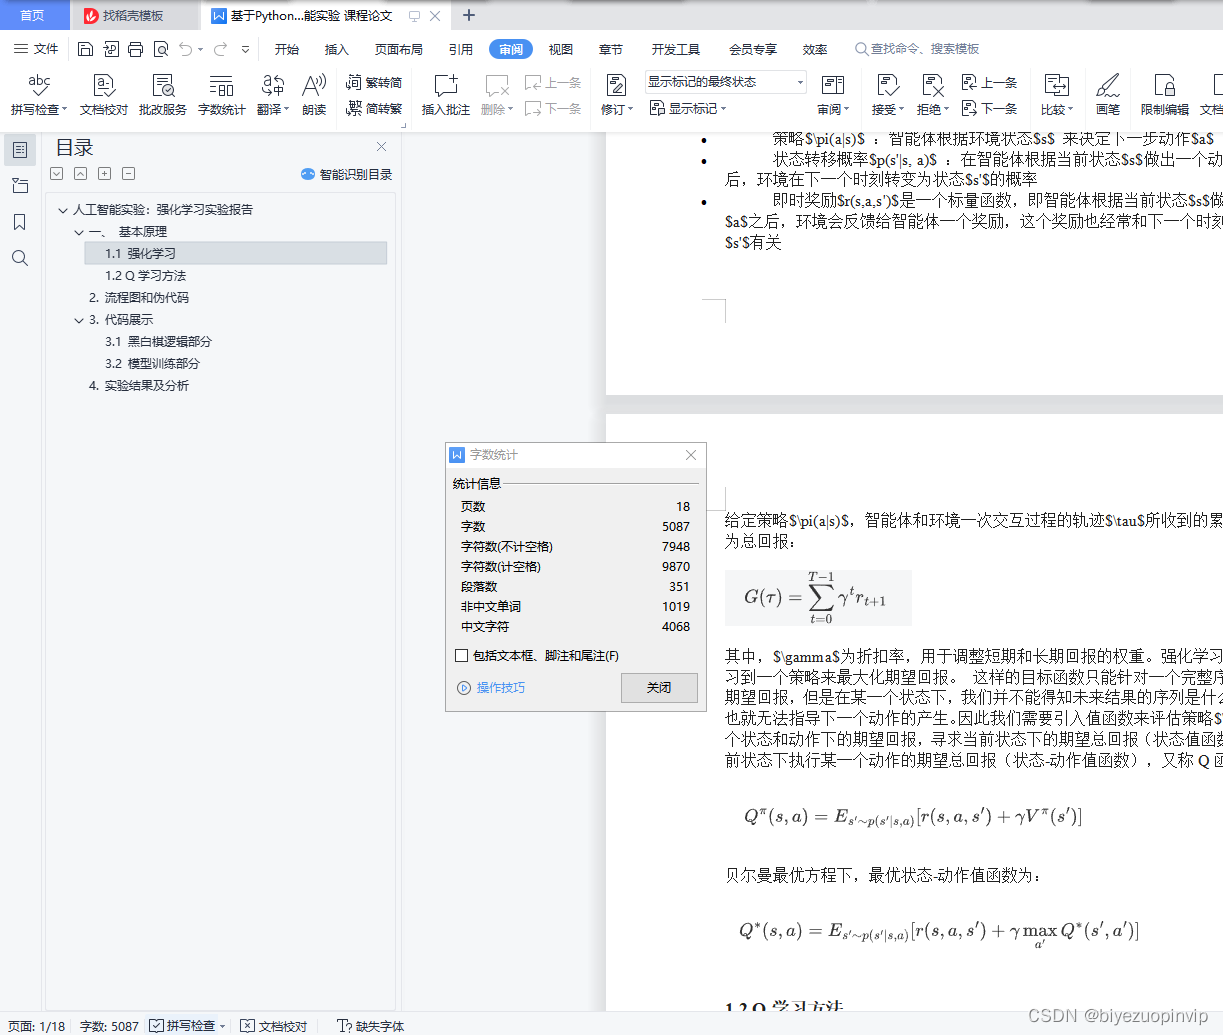The image size is (1223, 1035).
Task: Open the 比较 document compare tool
Action: pyautogui.click(x=1057, y=95)
